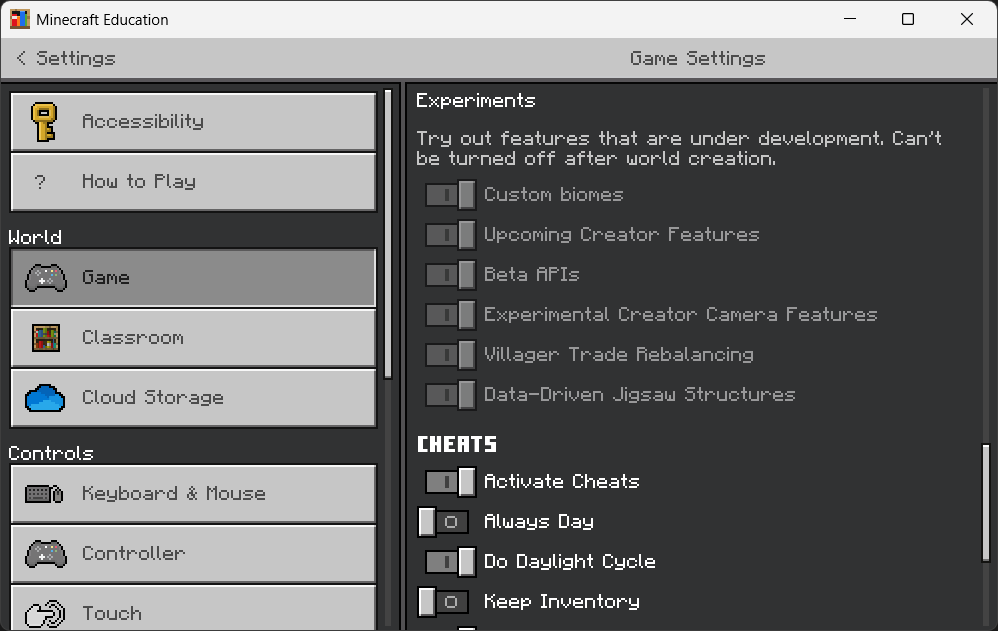Click the Game Settings title text
The width and height of the screenshot is (998, 631).
698,59
